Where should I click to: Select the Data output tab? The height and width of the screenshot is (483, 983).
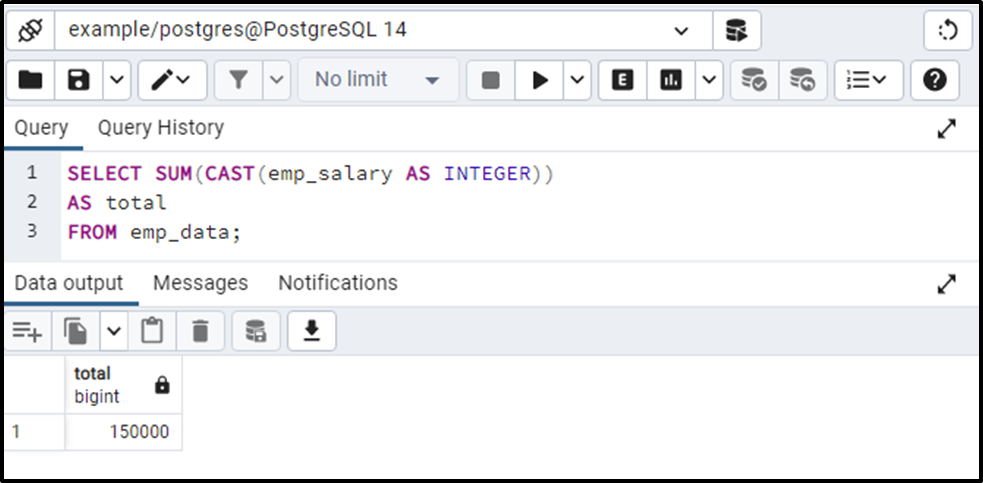tap(69, 283)
